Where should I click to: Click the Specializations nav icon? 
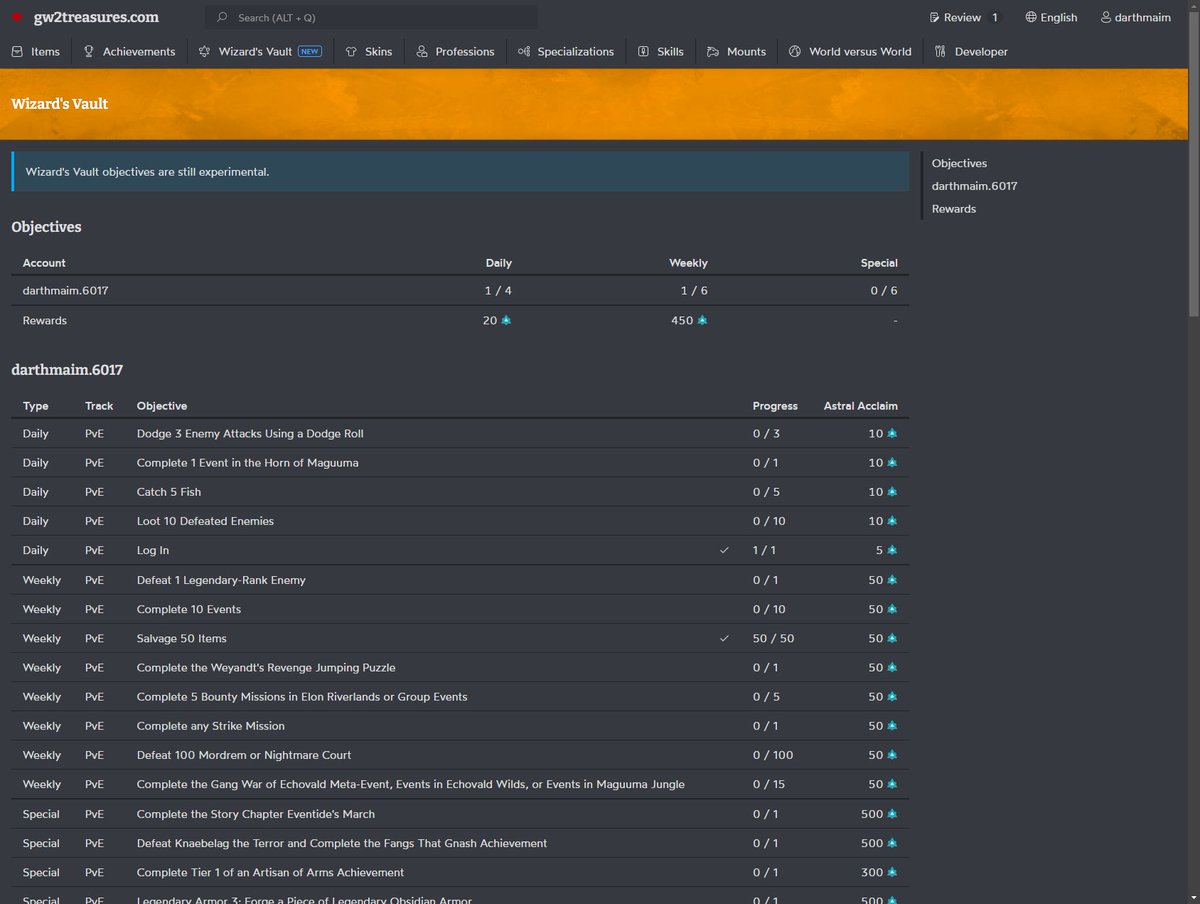pyautogui.click(x=524, y=51)
